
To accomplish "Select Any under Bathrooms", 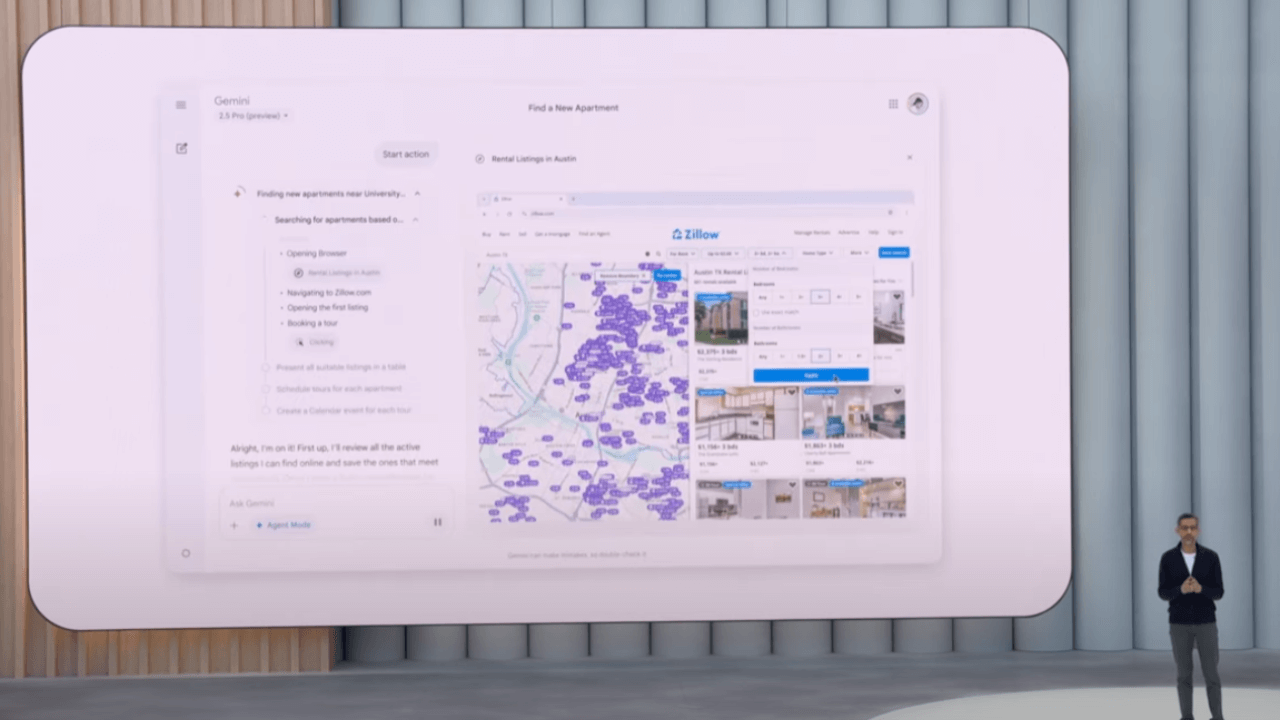I will click(x=762, y=356).
